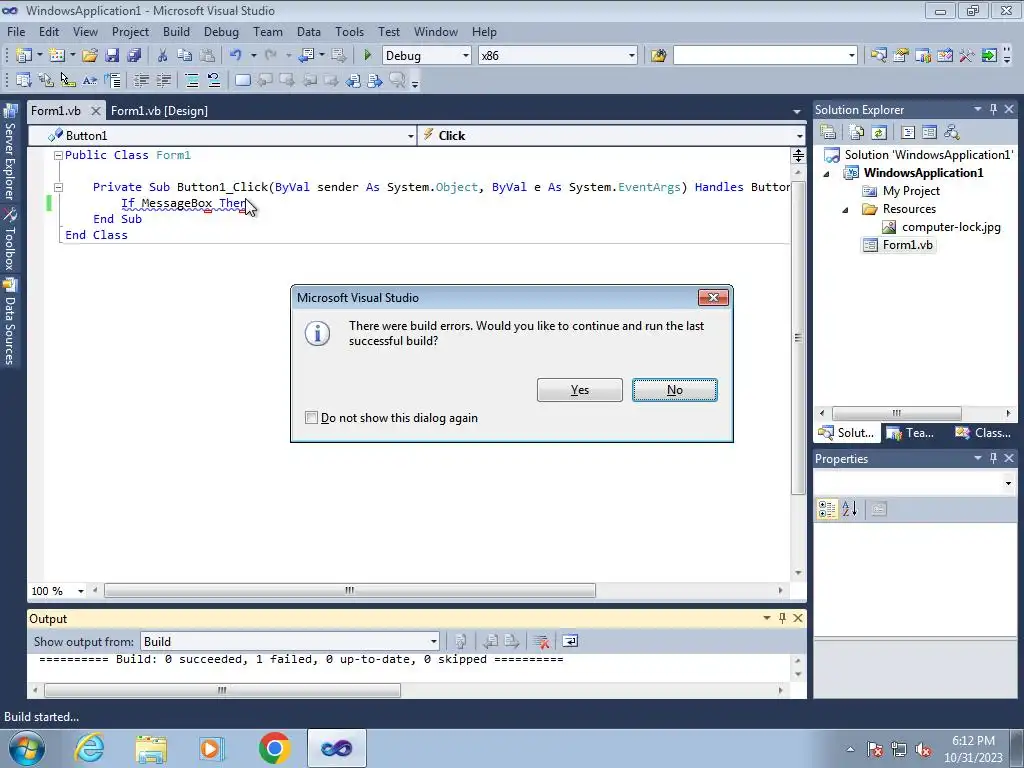
Task: Collapse the Public Class Form1 code region
Action: 58,155
